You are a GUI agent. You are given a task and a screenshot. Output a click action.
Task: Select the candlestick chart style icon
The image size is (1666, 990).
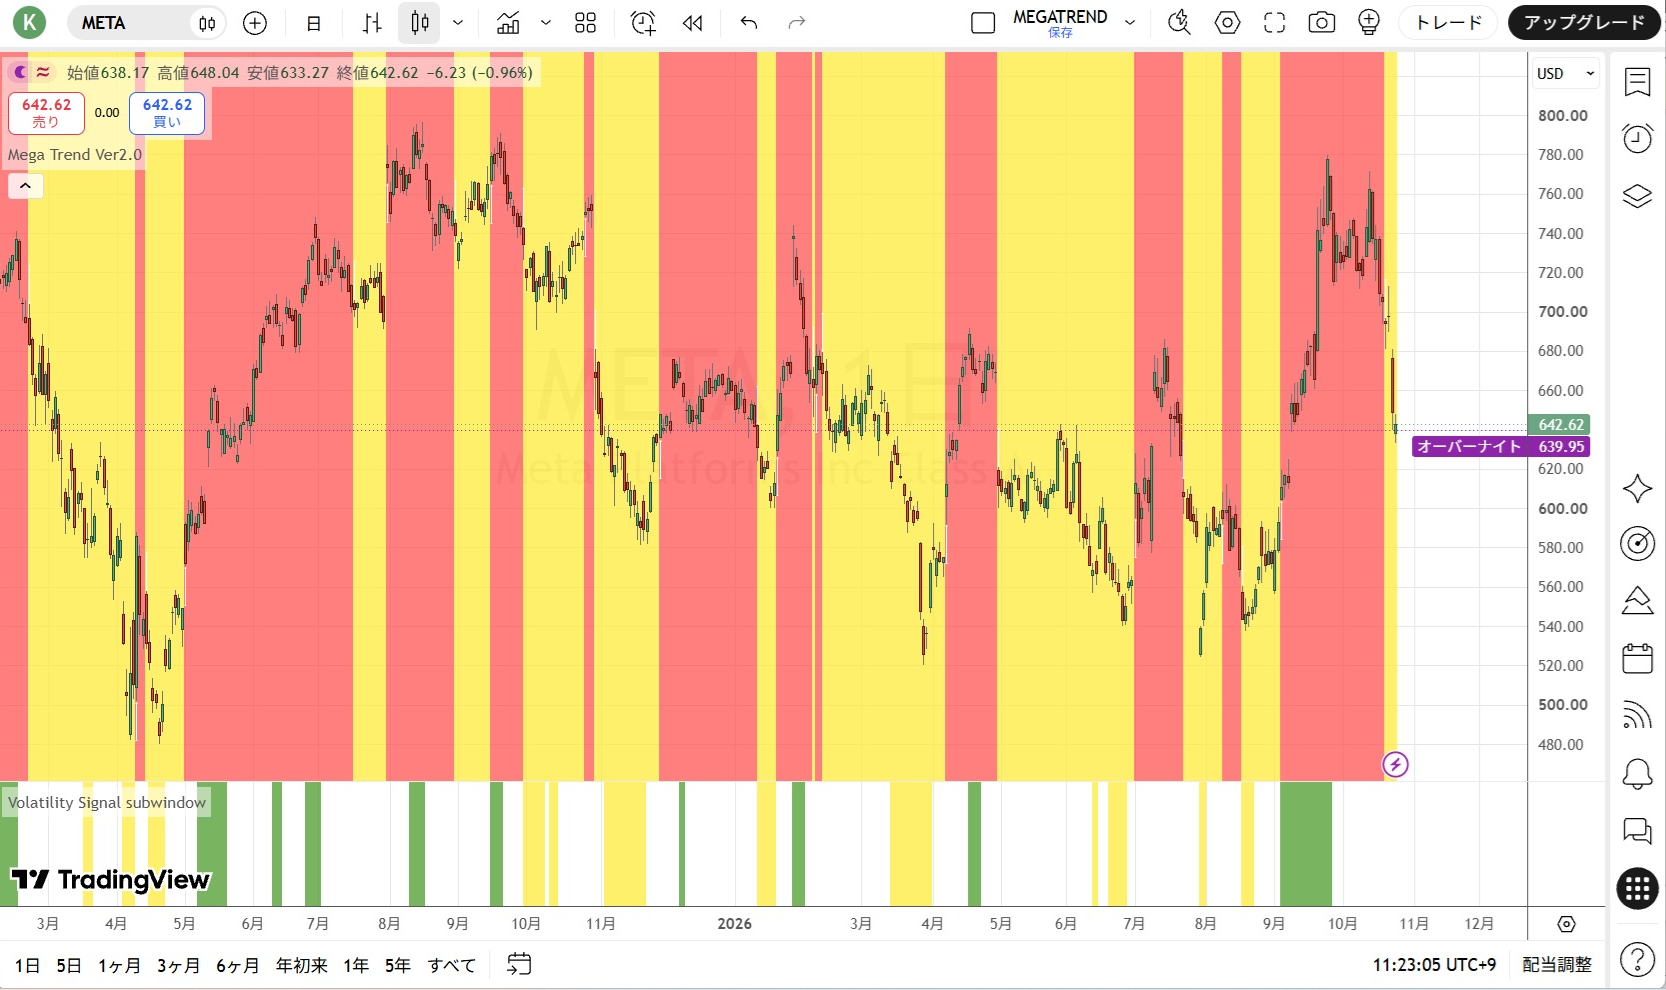420,23
